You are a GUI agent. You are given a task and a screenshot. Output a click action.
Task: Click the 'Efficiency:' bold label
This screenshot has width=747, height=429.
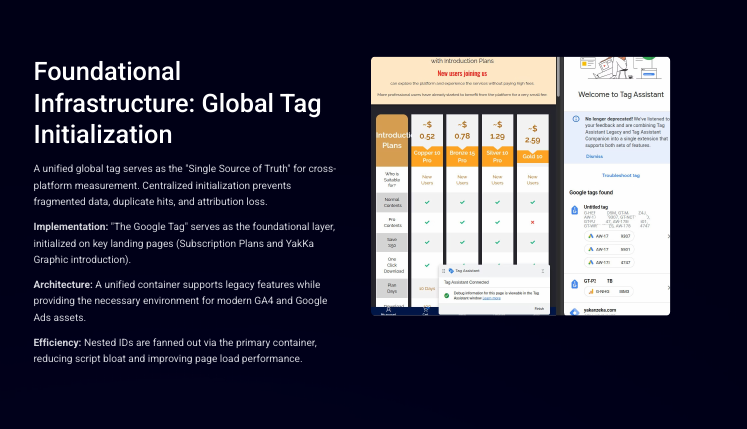click(x=57, y=343)
